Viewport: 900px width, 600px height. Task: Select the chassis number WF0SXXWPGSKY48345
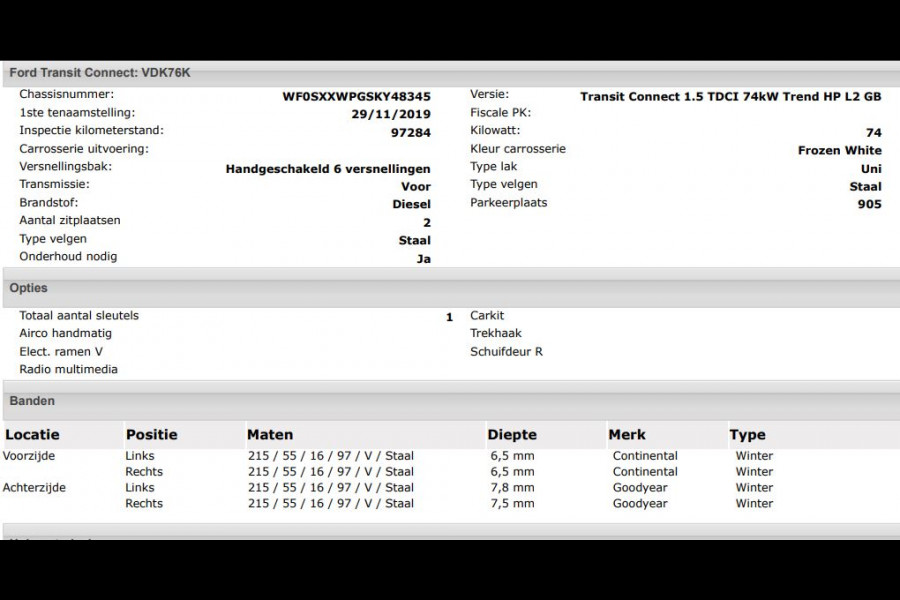tap(357, 97)
